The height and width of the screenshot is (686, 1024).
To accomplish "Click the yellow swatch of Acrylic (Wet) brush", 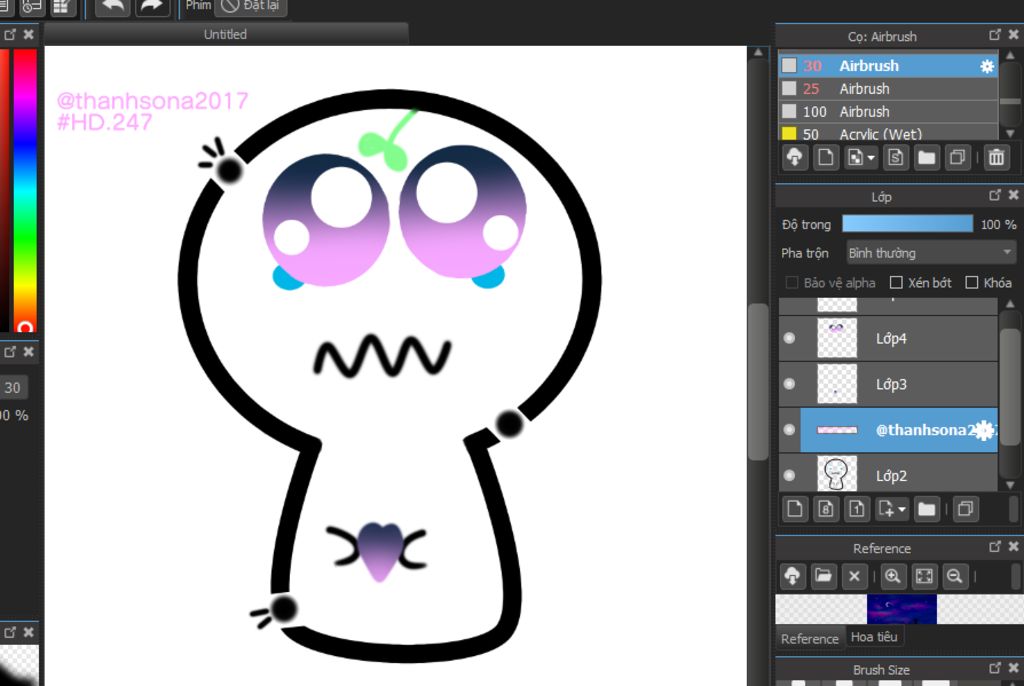I will tap(789, 134).
